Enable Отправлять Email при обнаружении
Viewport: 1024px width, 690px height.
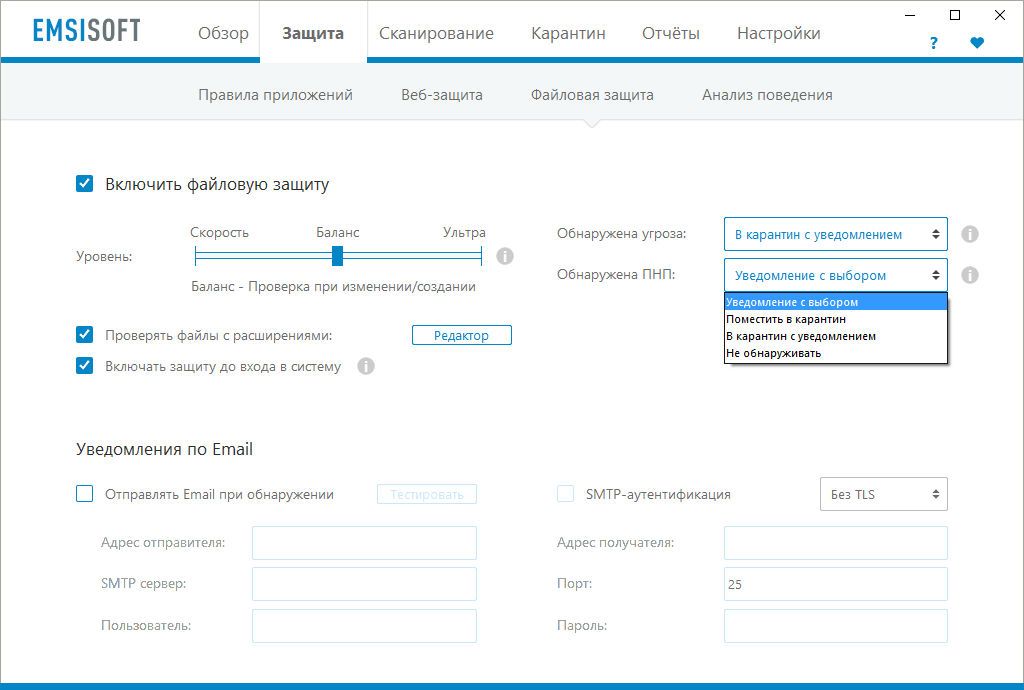(84, 493)
